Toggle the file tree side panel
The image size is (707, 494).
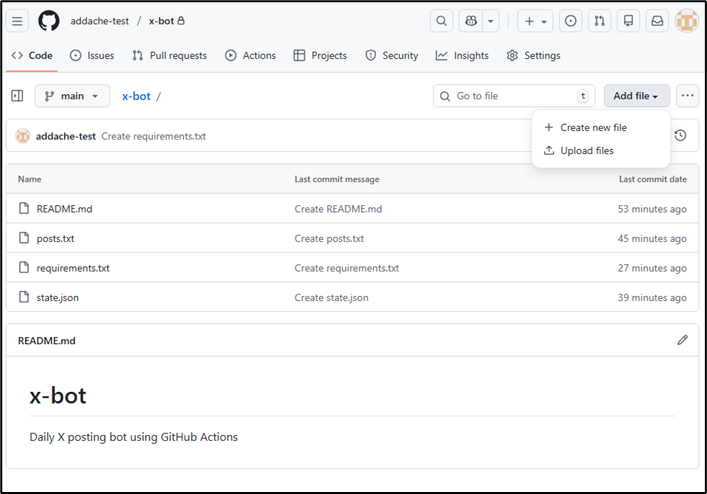pyautogui.click(x=17, y=96)
